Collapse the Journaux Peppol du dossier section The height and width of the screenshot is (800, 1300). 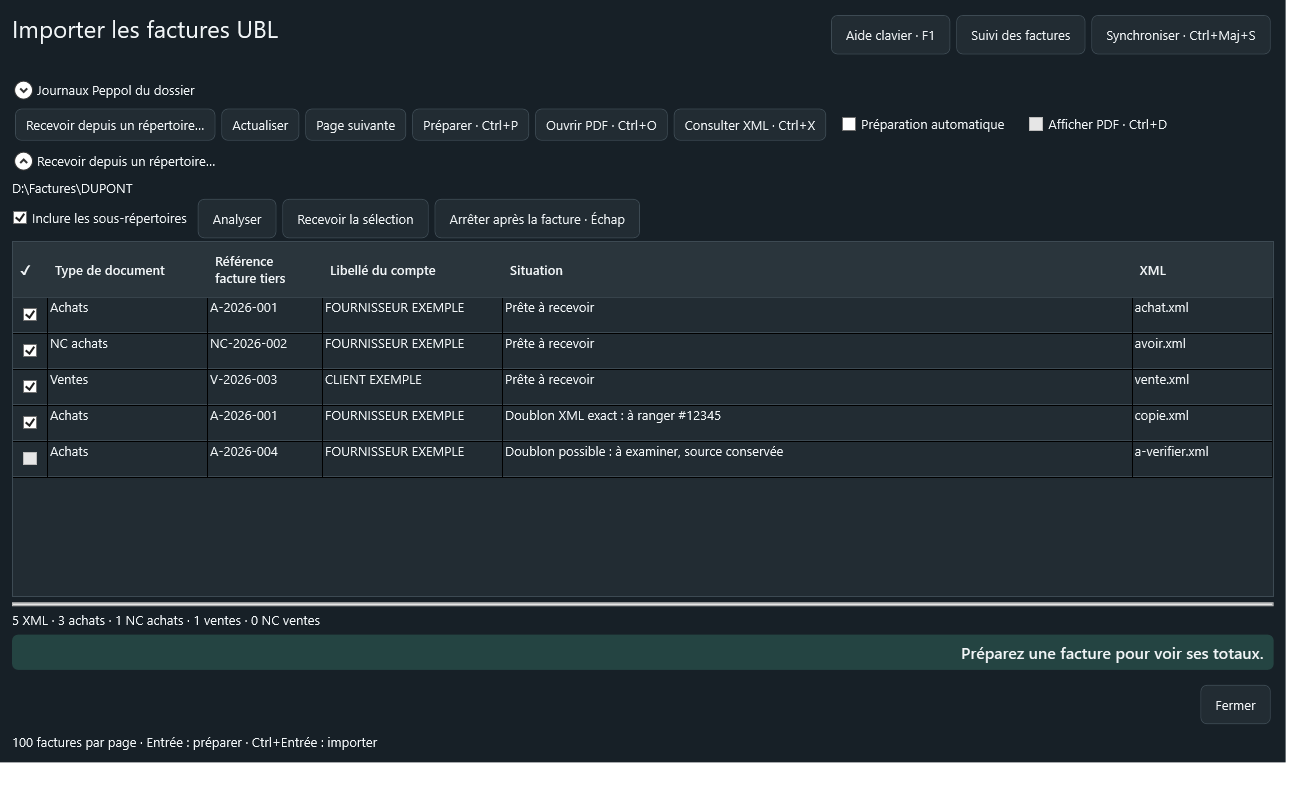tap(23, 90)
